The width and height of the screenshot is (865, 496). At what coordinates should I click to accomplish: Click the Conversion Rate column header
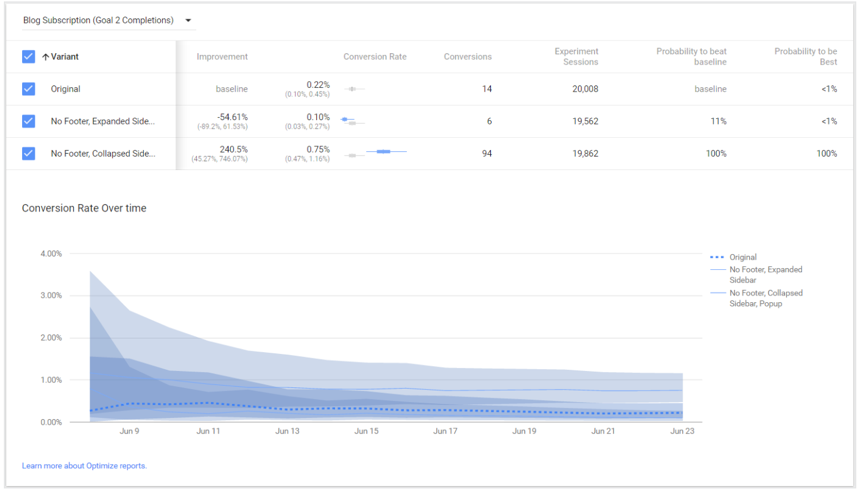[375, 57]
